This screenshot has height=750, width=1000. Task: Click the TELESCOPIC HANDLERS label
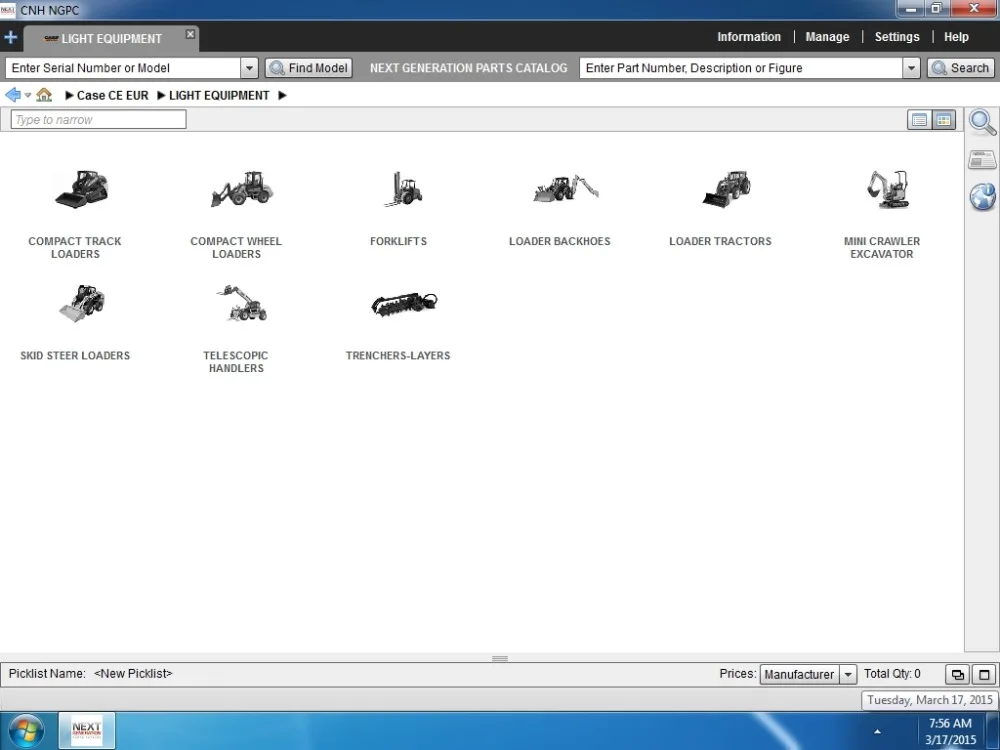point(236,362)
